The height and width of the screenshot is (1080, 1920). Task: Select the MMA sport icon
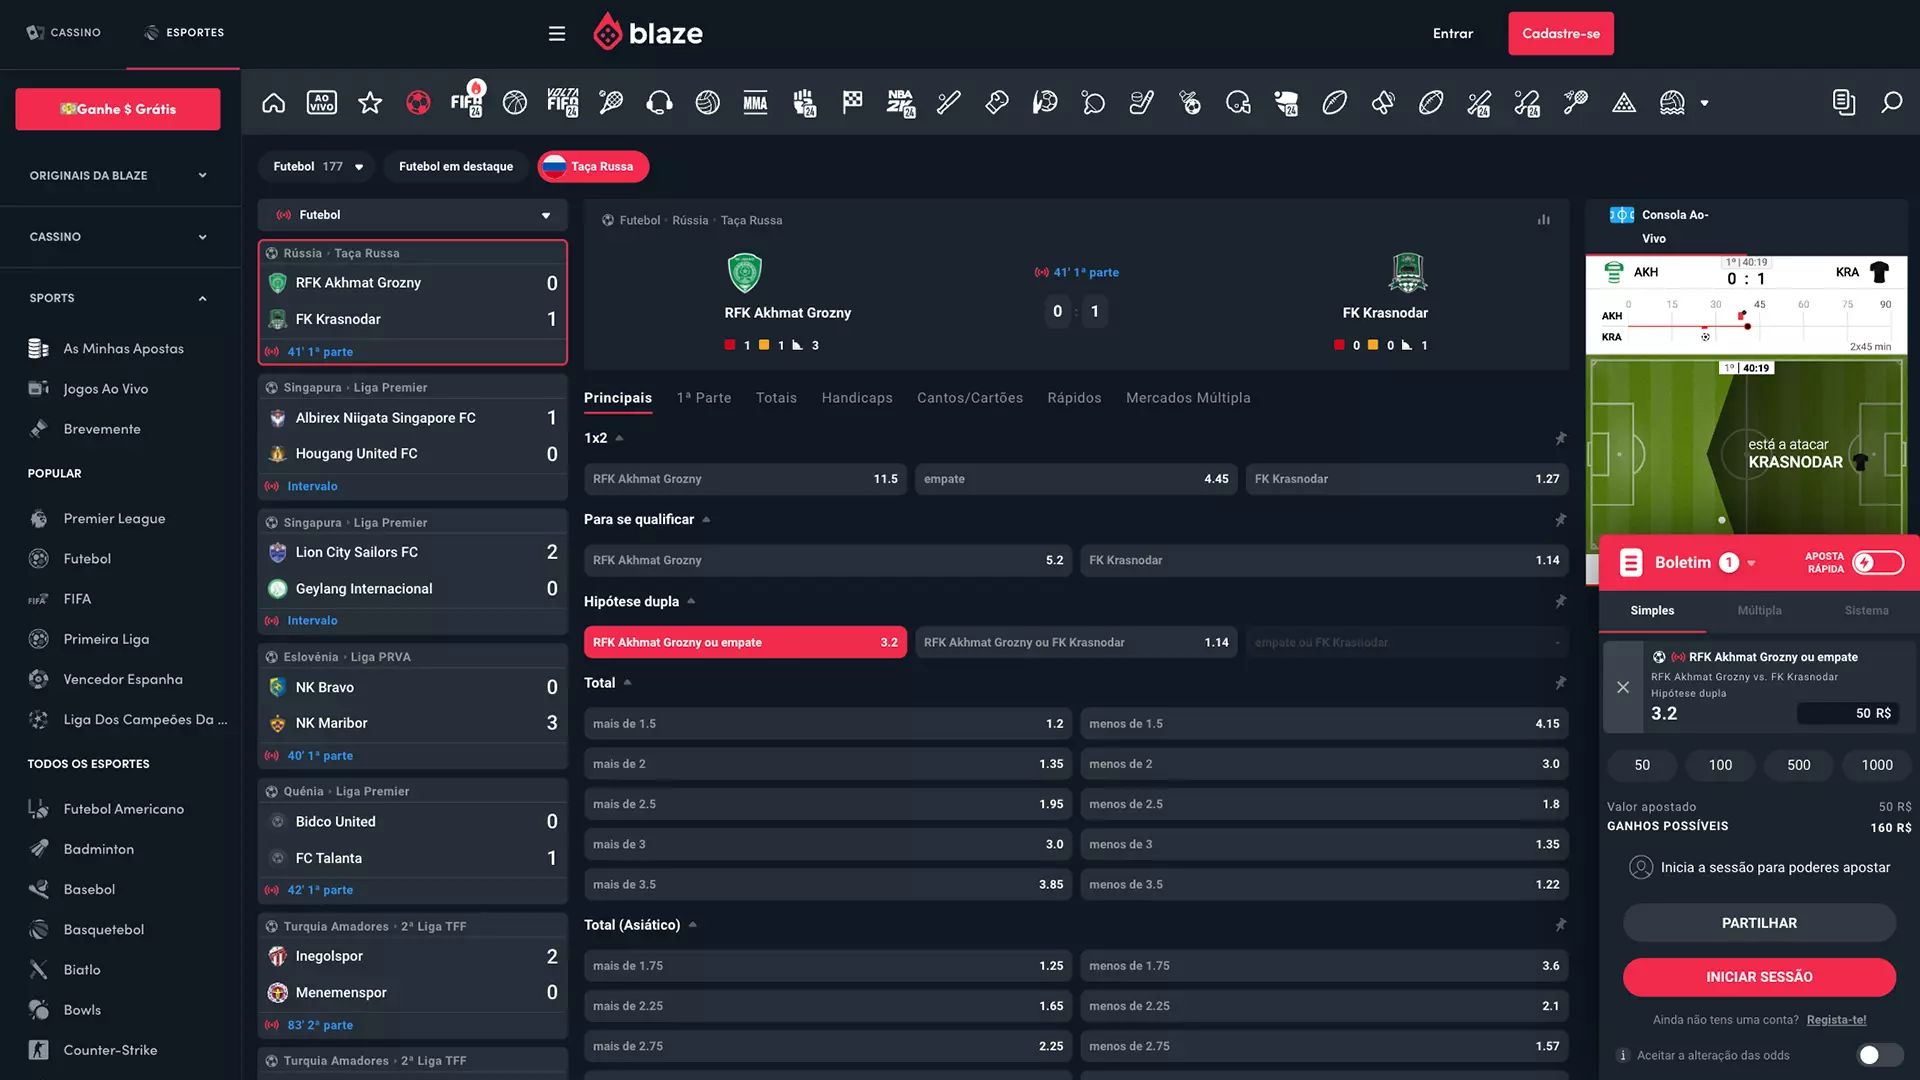pos(756,102)
